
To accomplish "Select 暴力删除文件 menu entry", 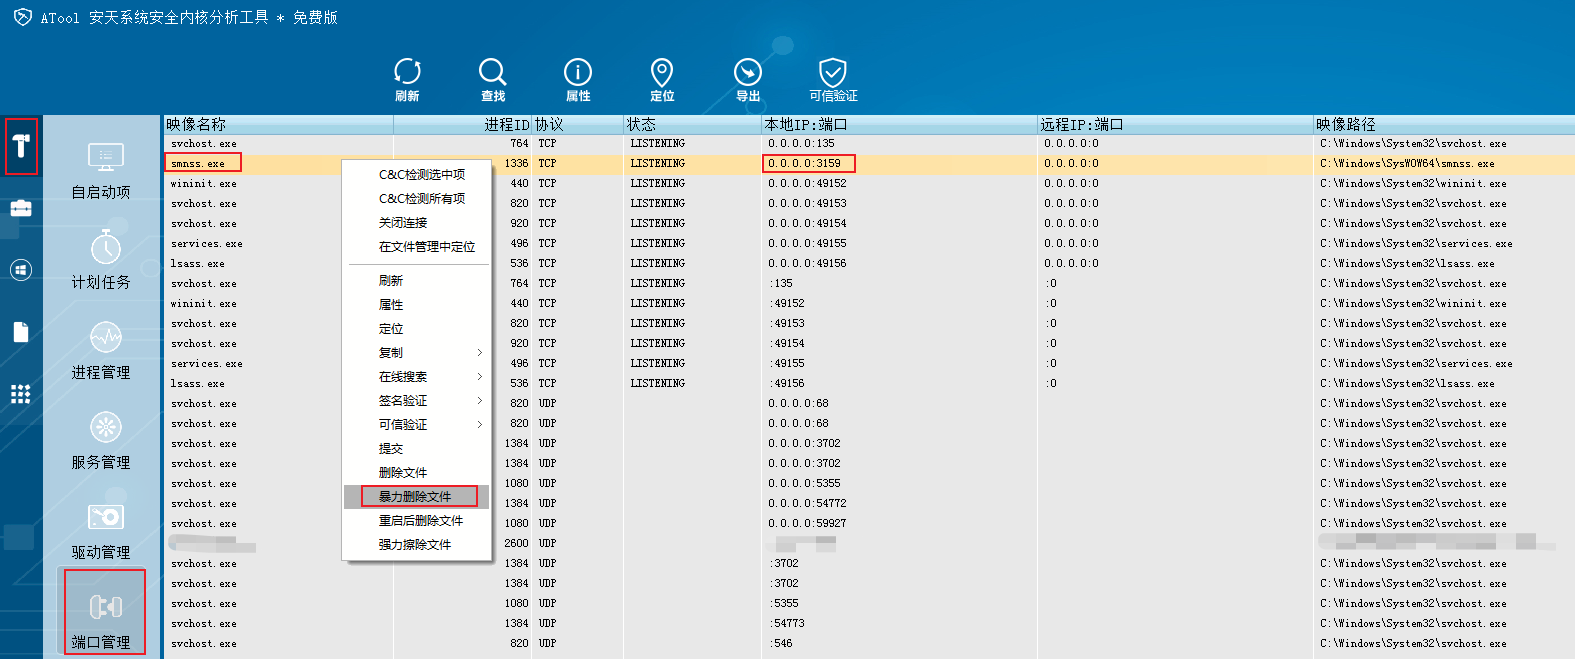I will (x=417, y=497).
